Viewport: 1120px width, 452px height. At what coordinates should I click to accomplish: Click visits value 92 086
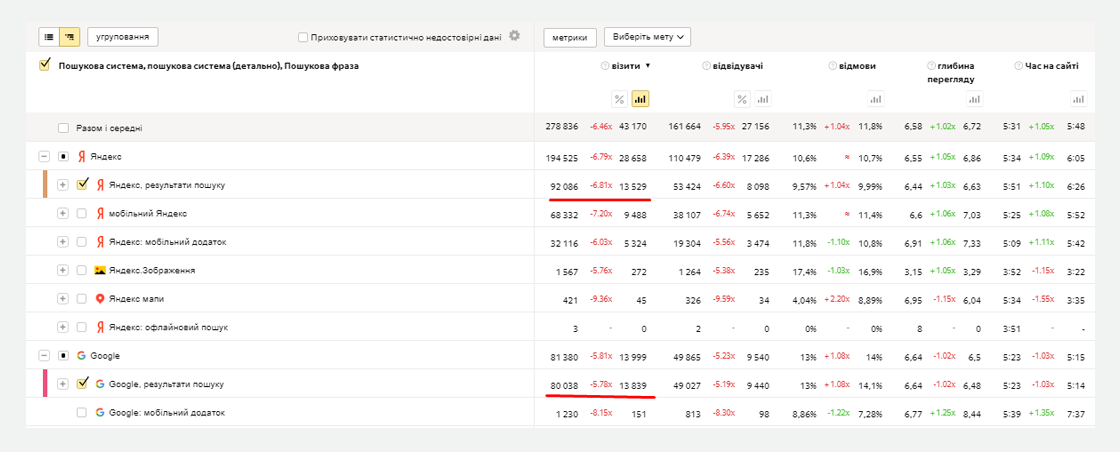click(x=563, y=186)
